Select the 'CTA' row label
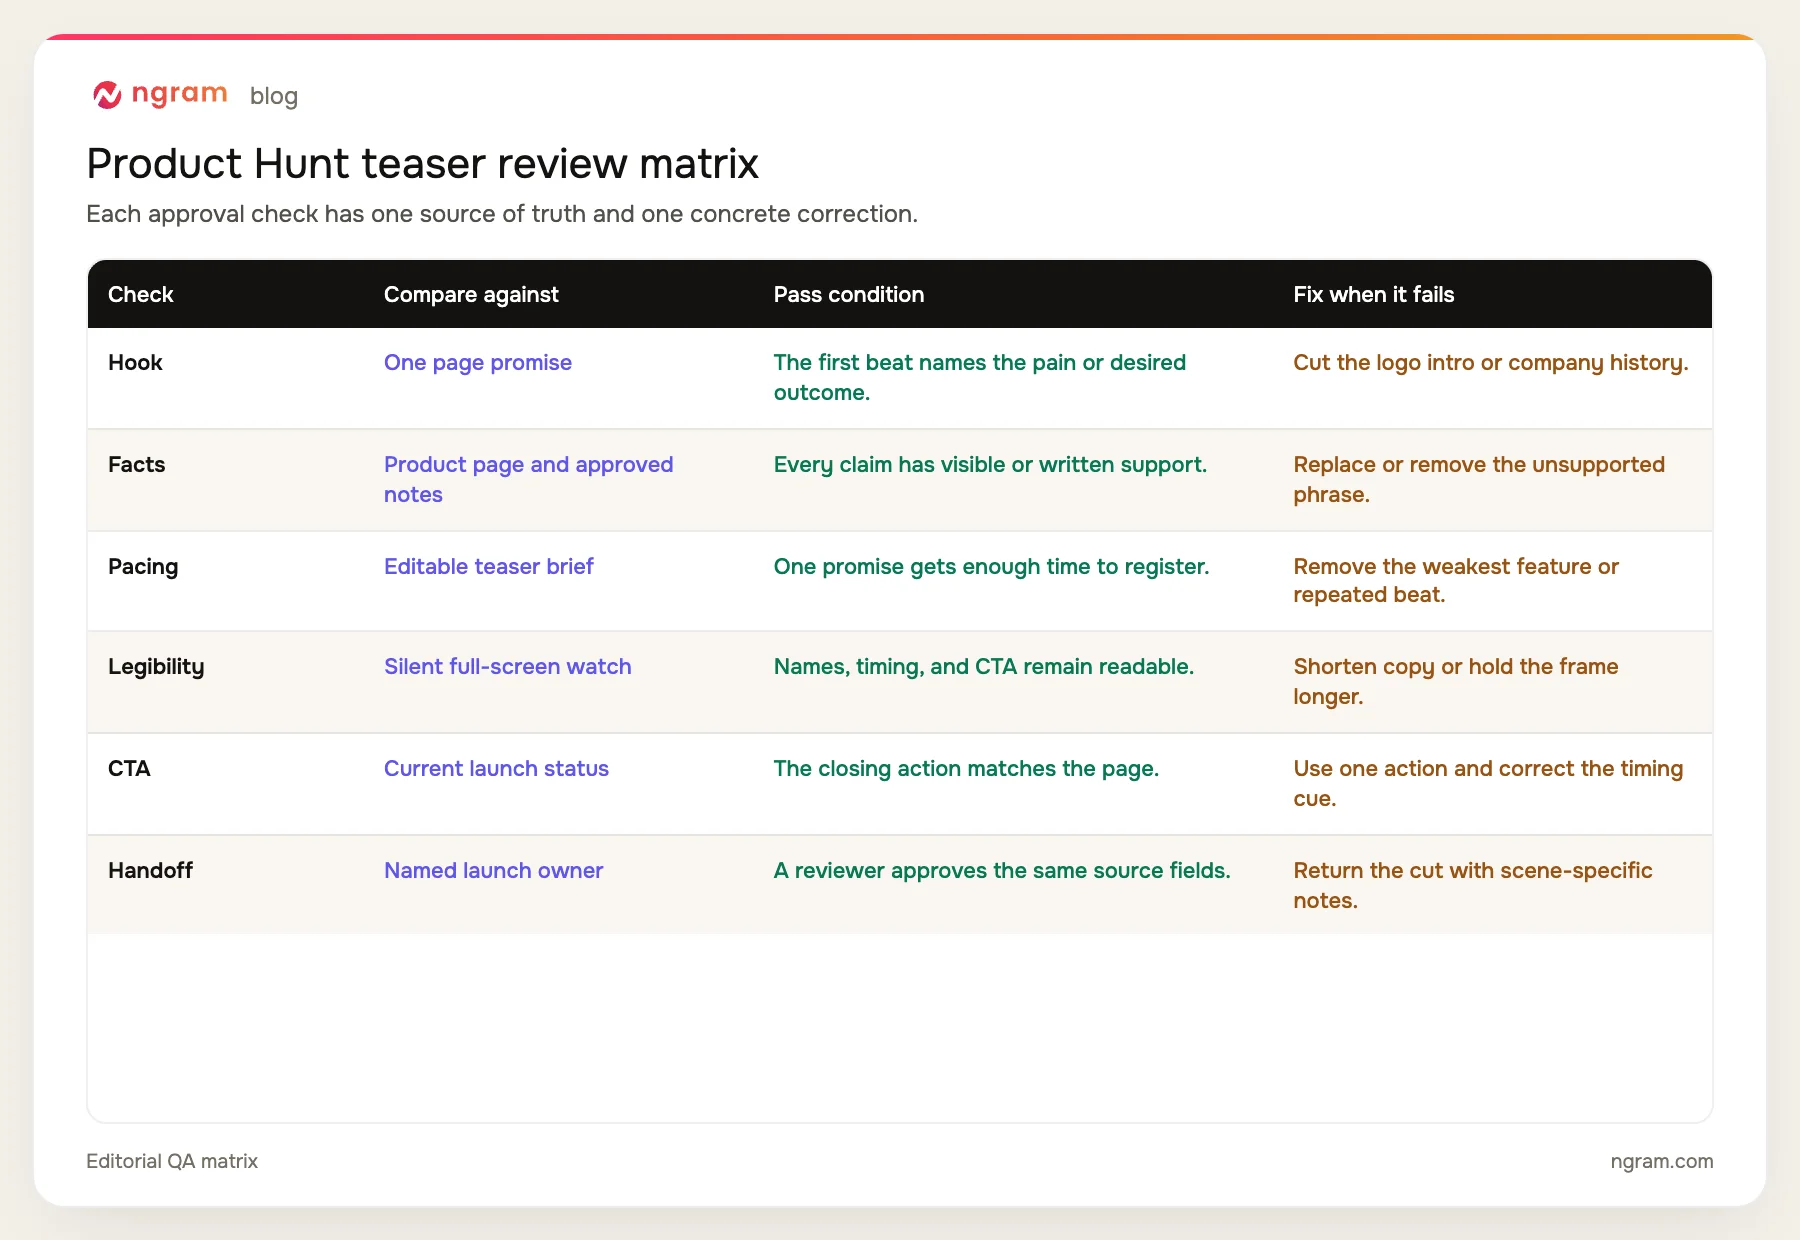 tap(129, 768)
